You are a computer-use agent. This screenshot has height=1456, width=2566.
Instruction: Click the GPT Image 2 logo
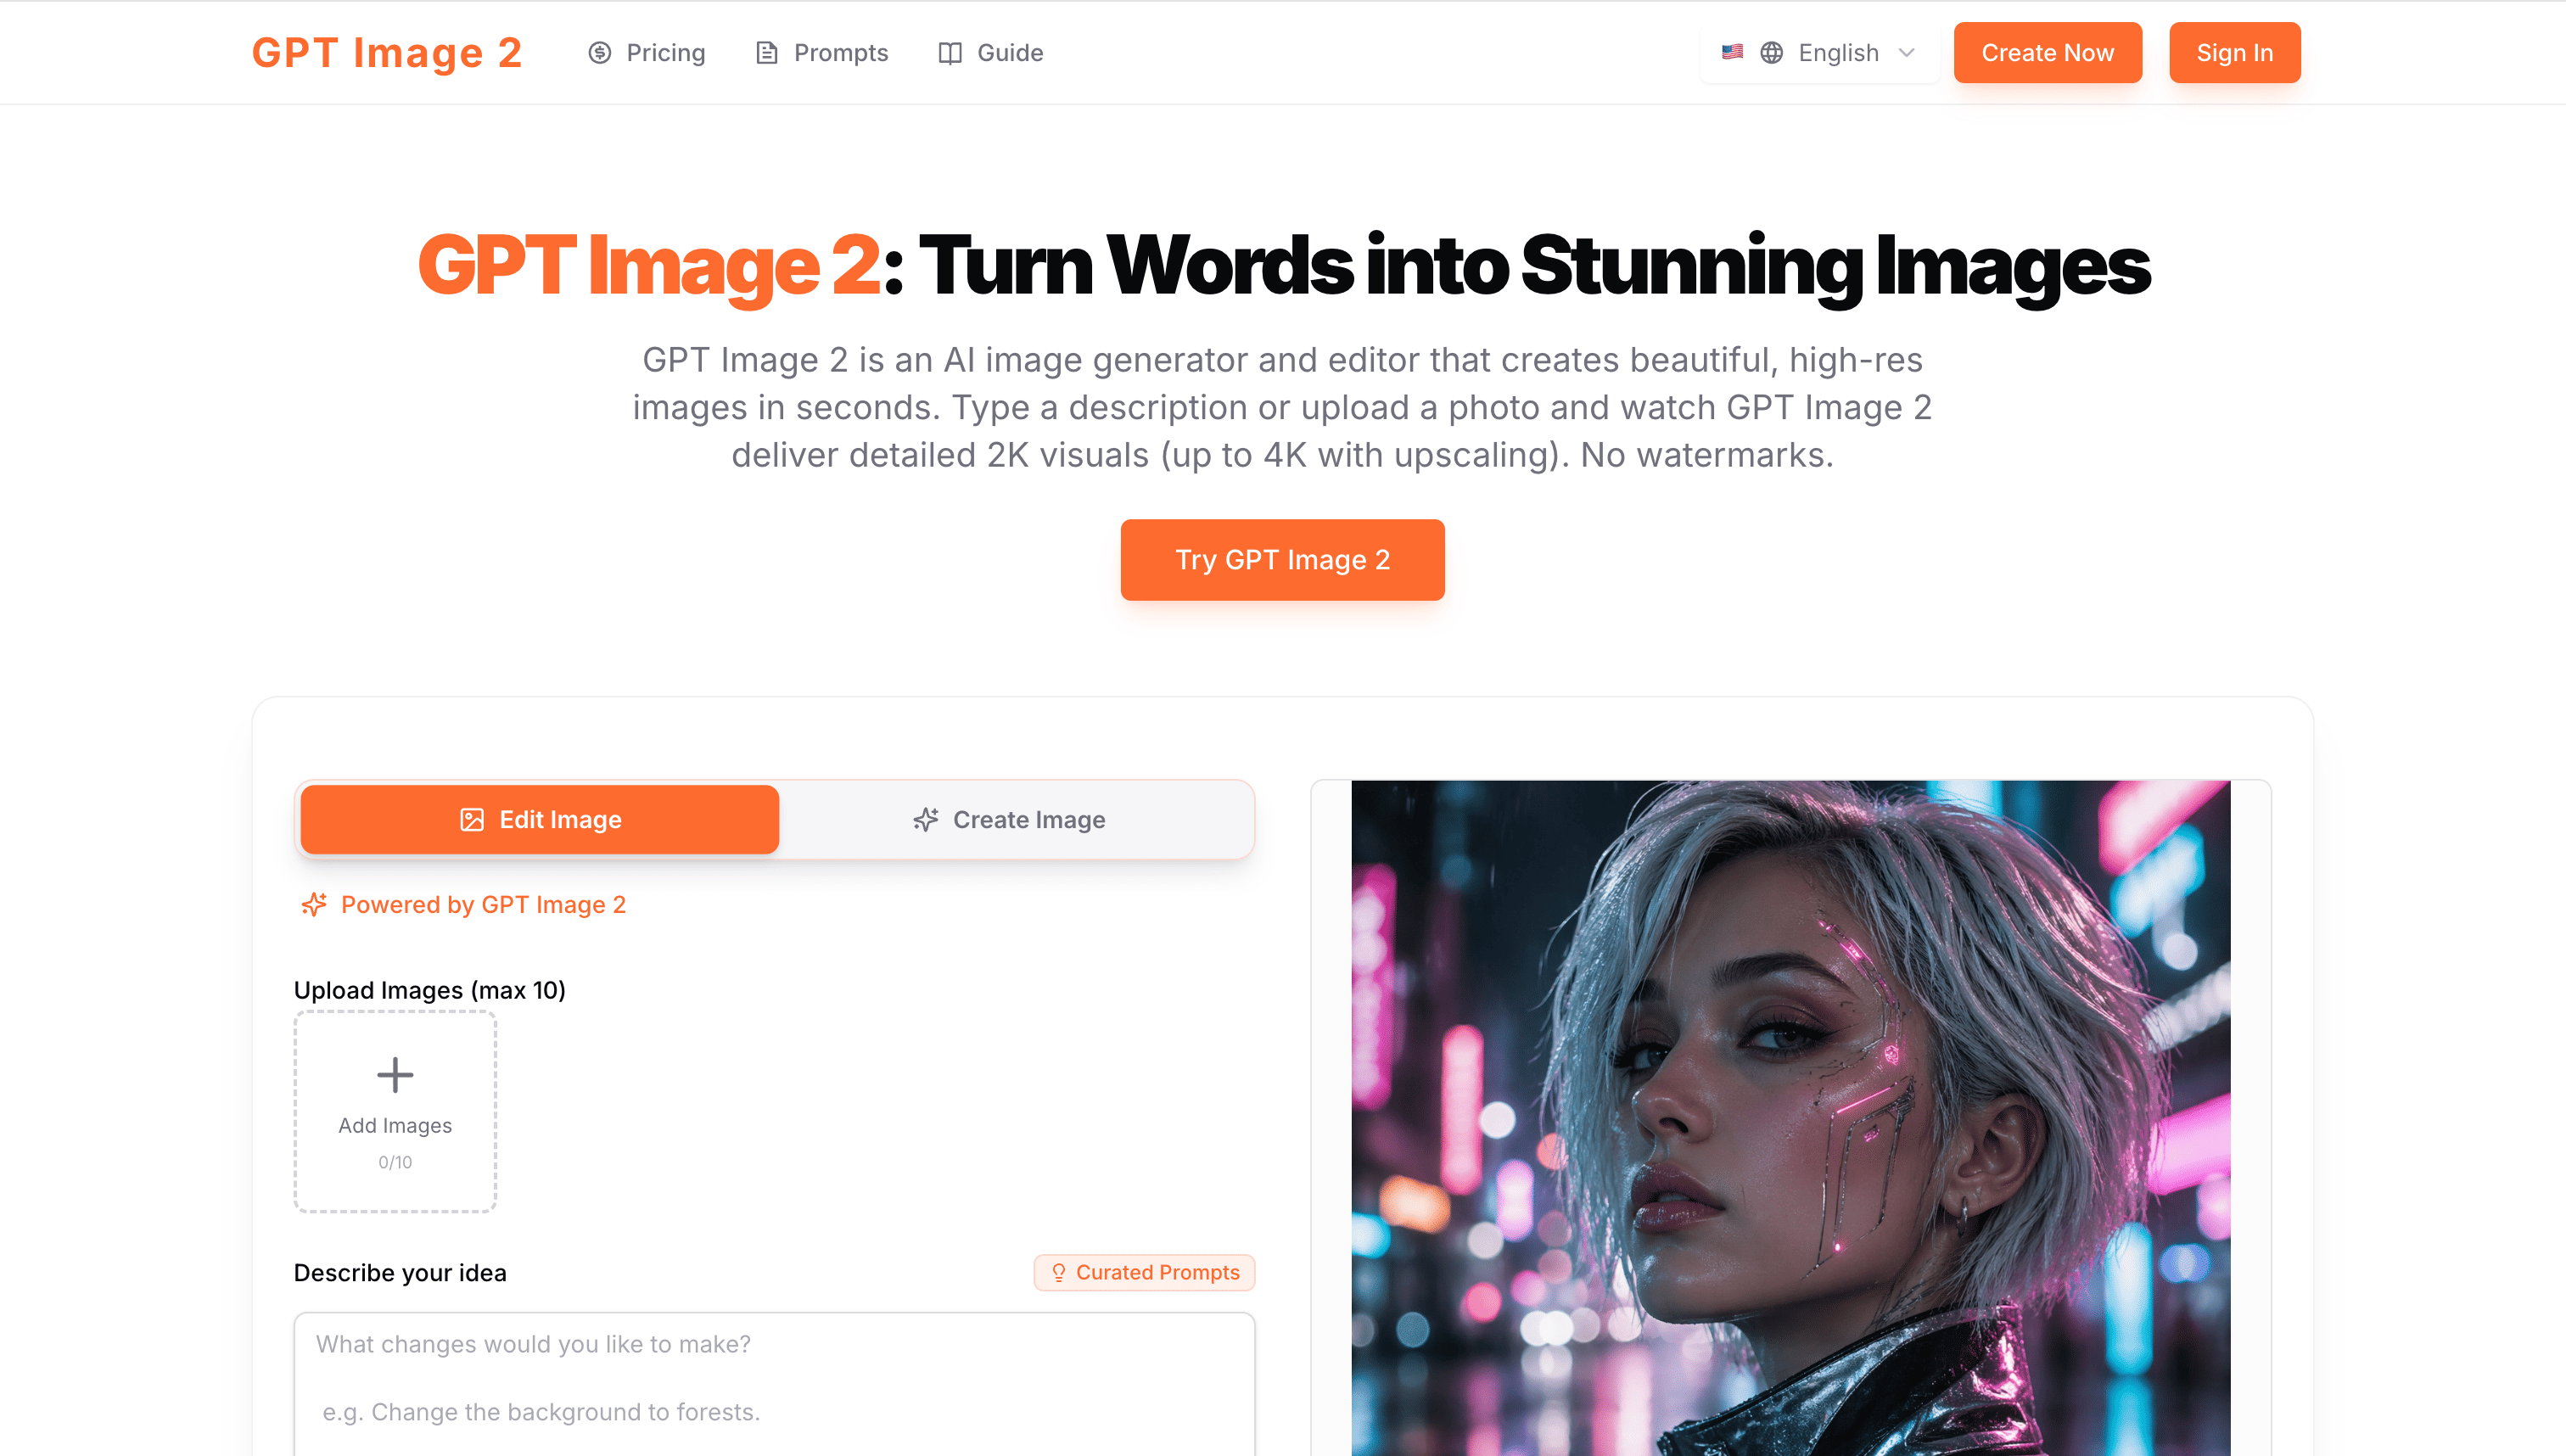pyautogui.click(x=387, y=53)
